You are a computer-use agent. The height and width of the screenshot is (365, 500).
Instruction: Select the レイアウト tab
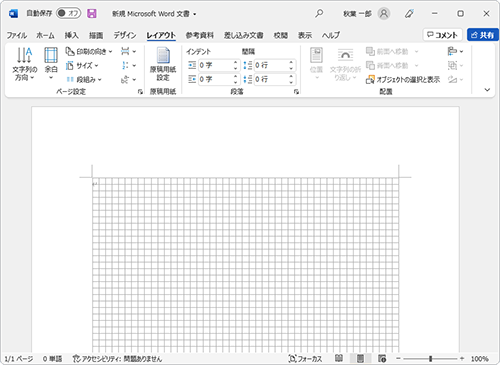point(161,35)
